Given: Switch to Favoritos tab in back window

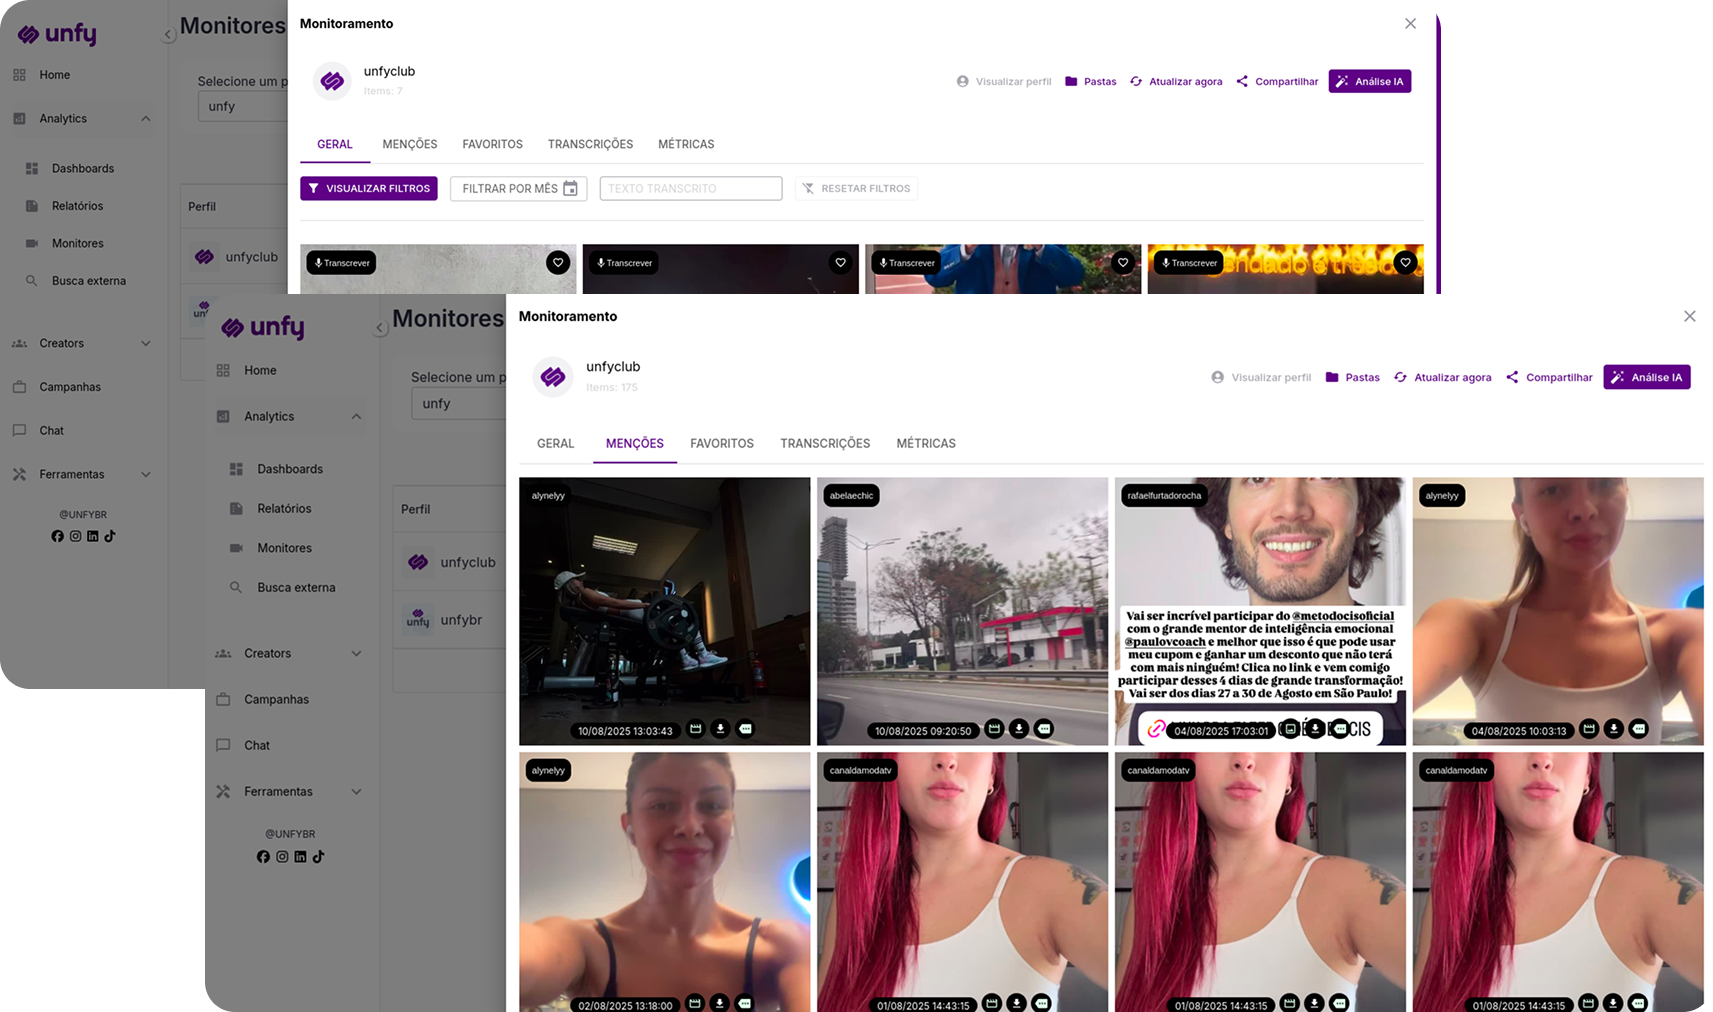Looking at the screenshot, I should 492,144.
